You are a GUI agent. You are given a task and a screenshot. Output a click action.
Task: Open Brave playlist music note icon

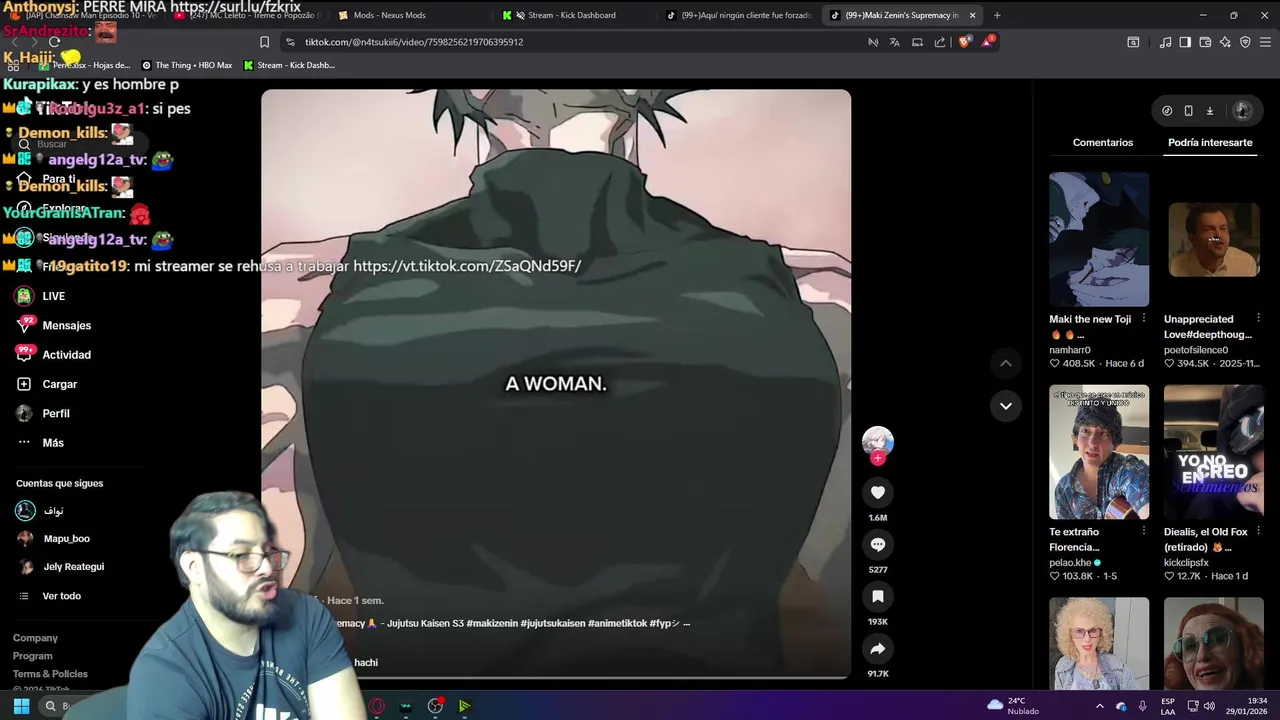coord(1165,42)
